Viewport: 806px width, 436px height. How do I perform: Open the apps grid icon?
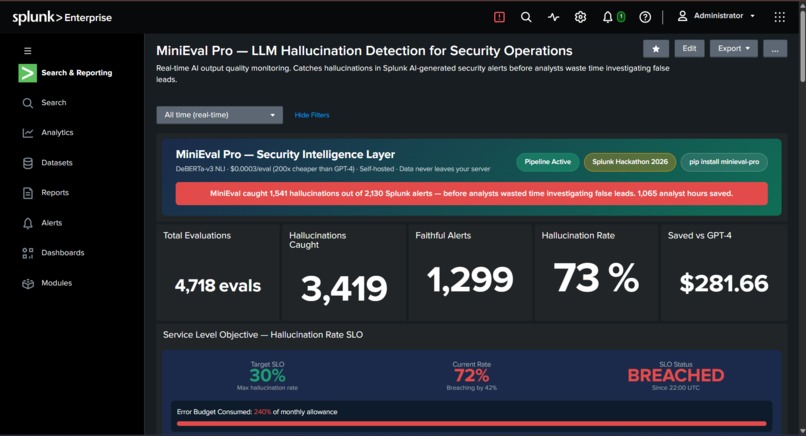pyautogui.click(x=779, y=17)
